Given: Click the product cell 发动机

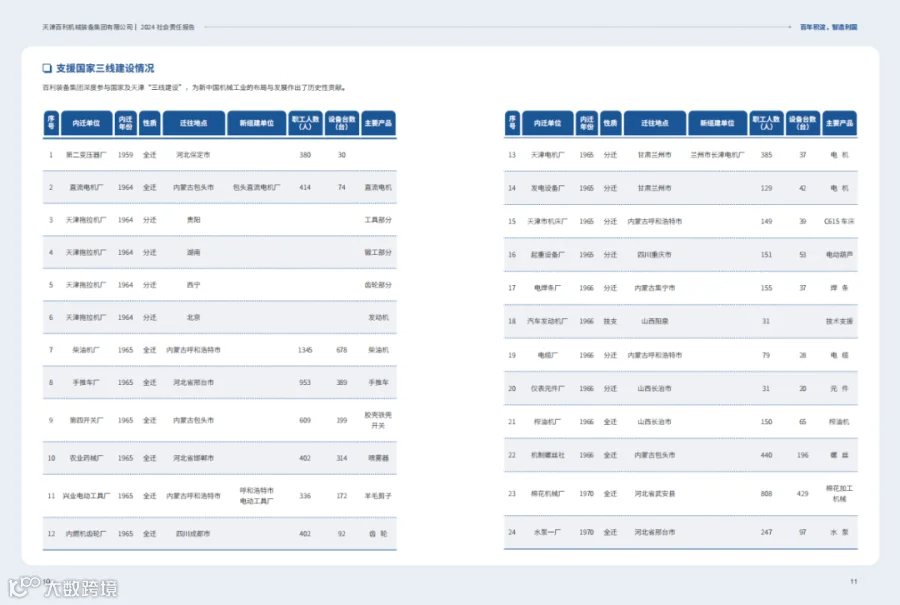Looking at the screenshot, I should (378, 317).
